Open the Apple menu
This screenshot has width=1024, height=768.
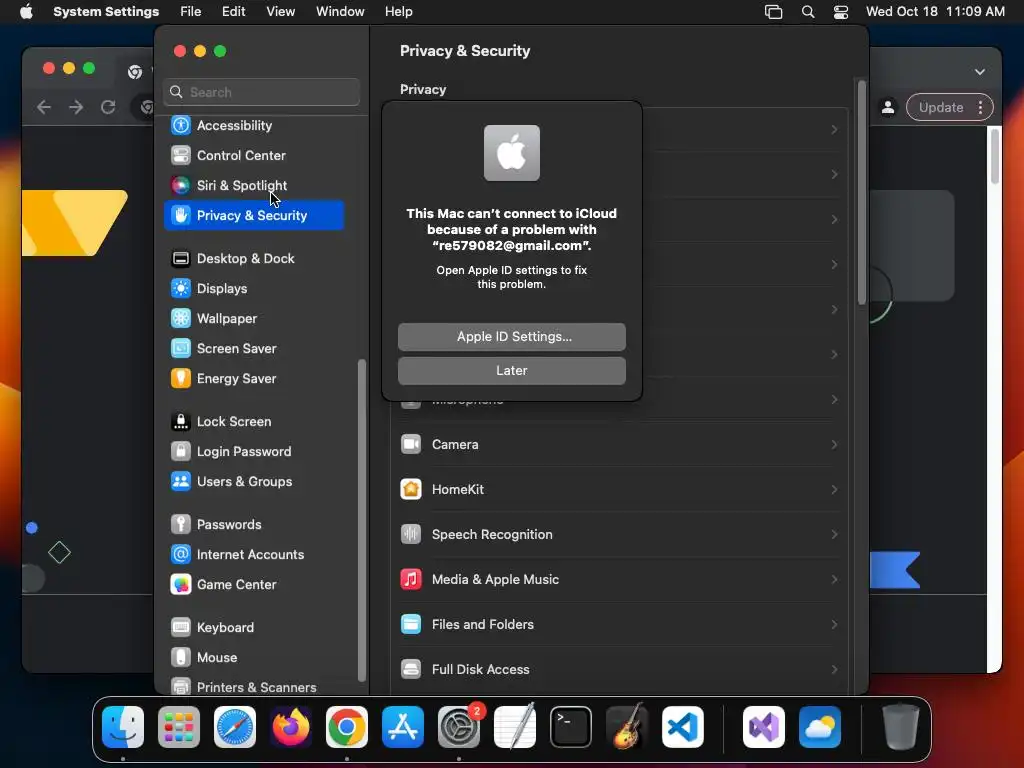[26, 12]
